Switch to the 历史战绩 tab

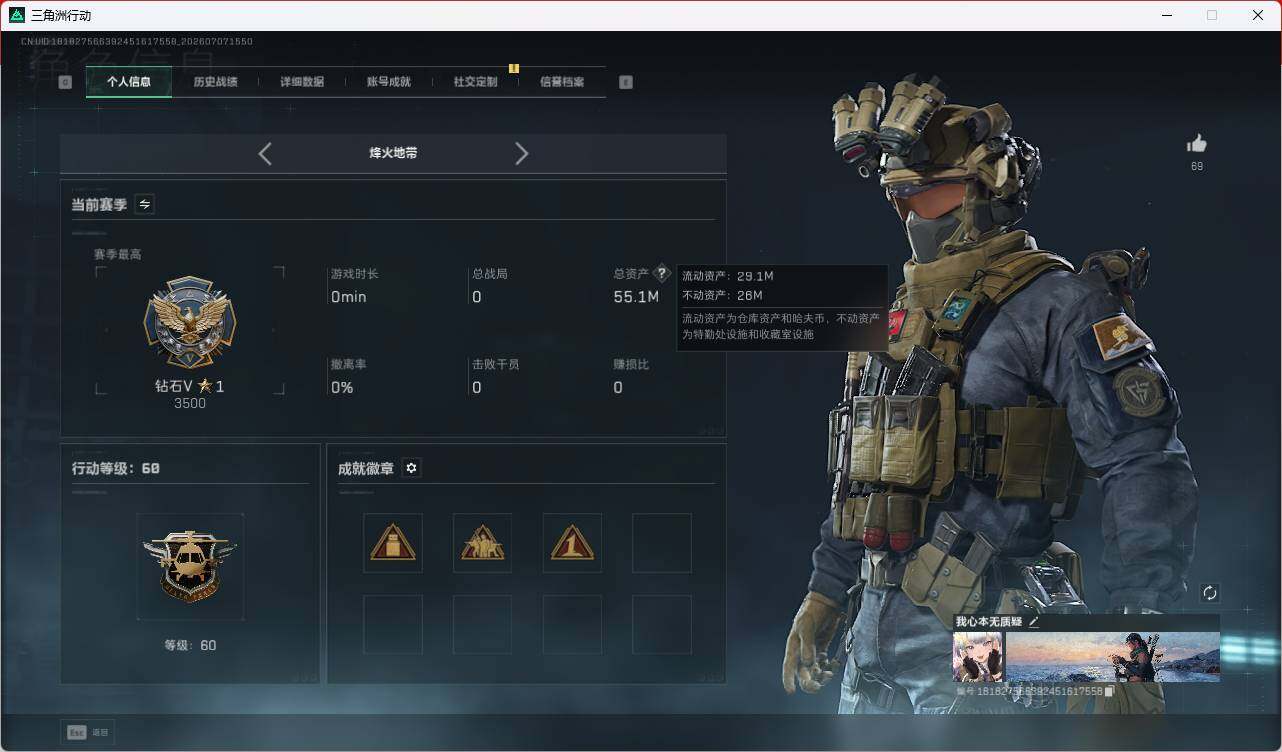[215, 82]
